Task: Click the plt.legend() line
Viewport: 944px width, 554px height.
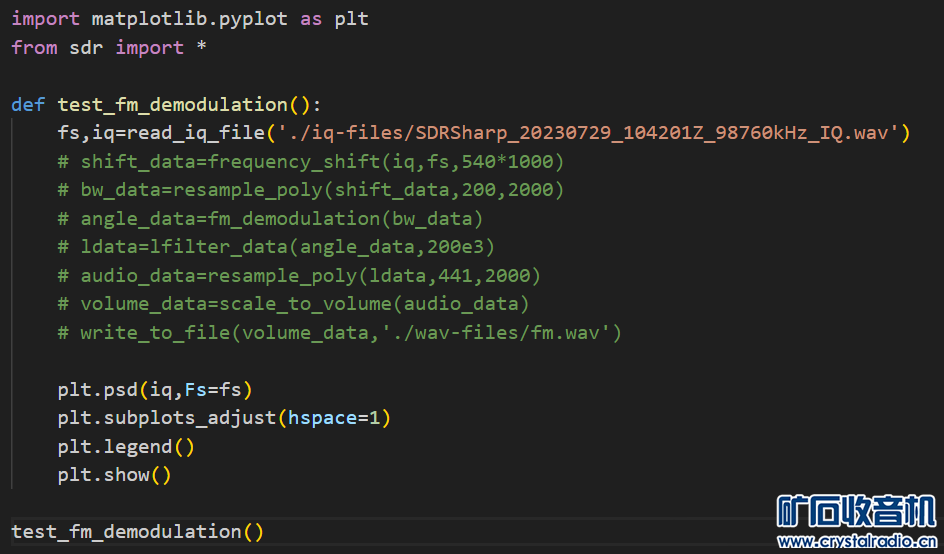Action: (x=126, y=446)
